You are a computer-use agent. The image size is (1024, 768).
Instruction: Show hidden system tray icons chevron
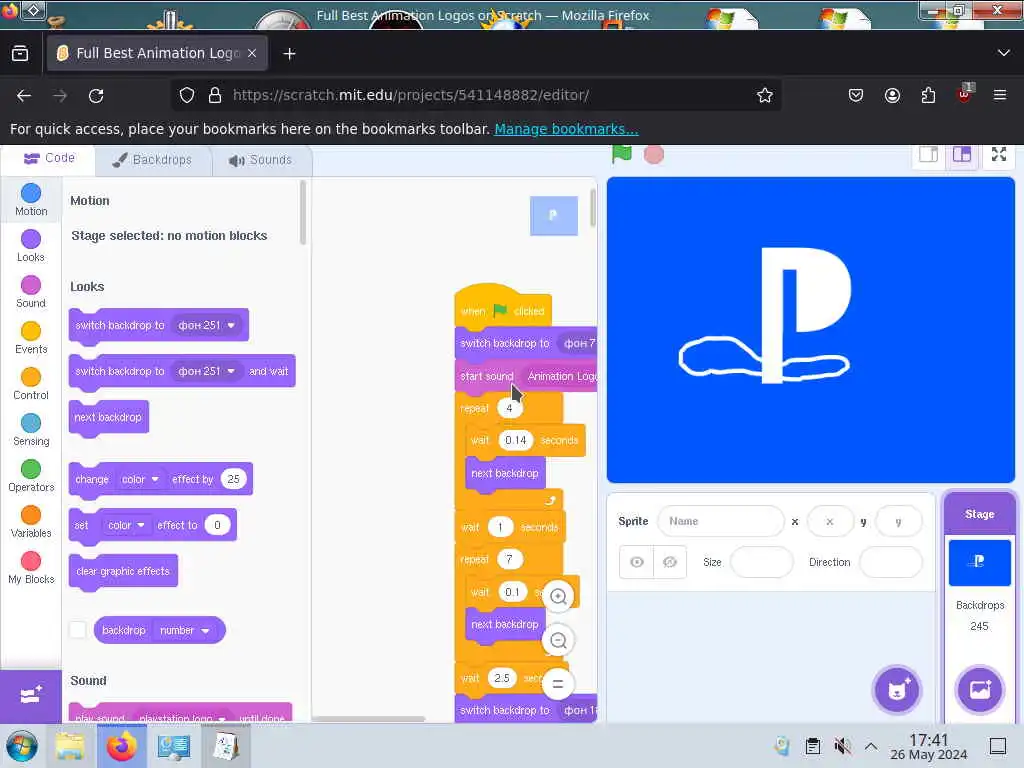871,746
